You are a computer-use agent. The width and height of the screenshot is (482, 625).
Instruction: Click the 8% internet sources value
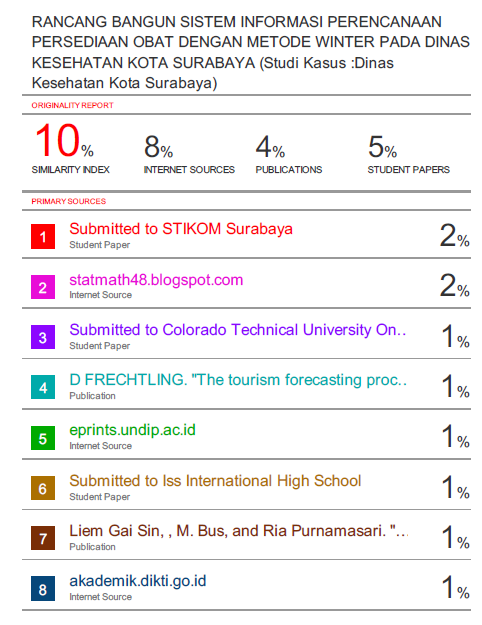pos(158,146)
